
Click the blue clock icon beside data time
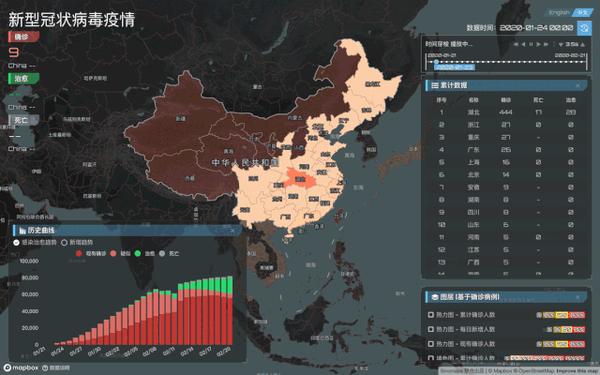(x=584, y=28)
